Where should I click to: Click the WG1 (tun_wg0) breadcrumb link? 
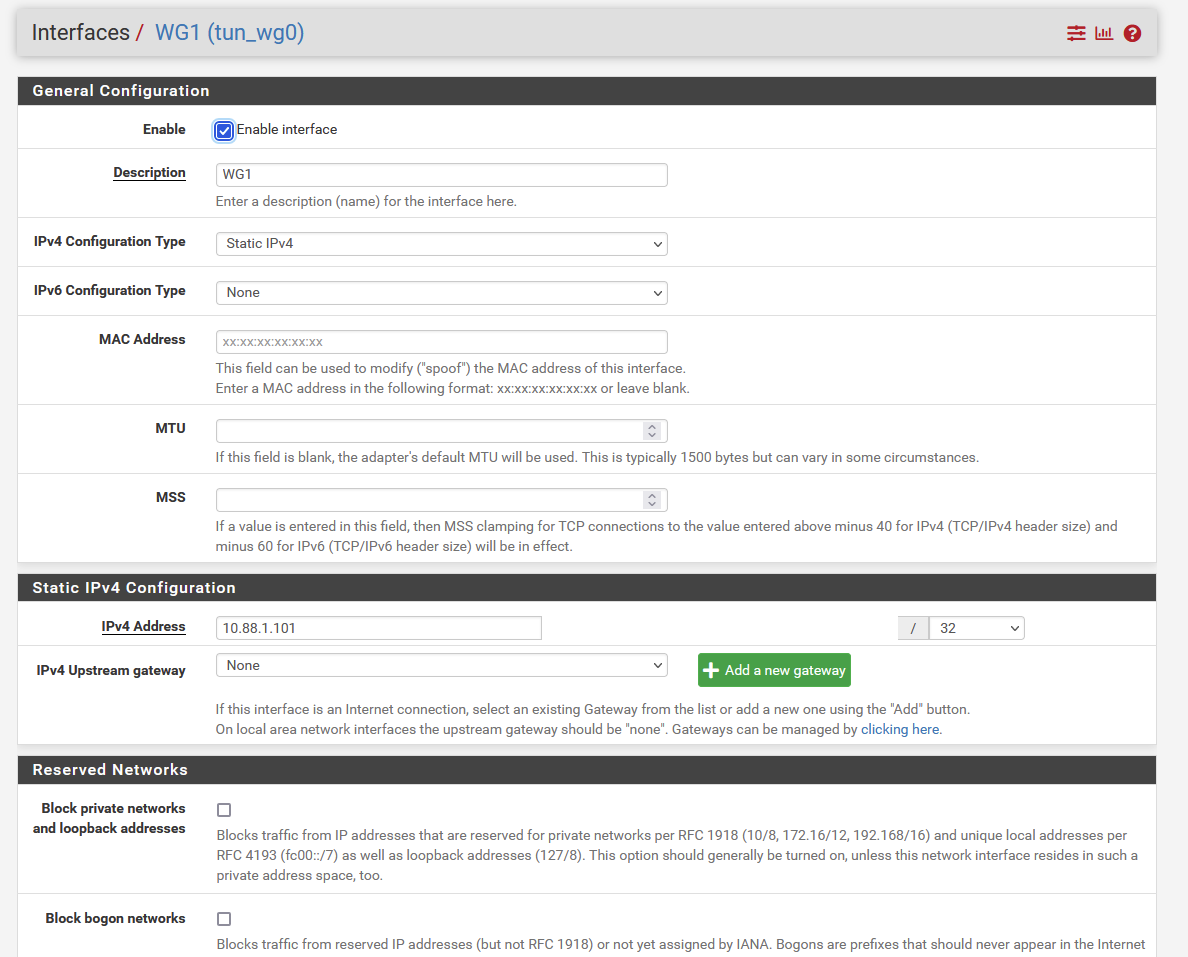coord(229,33)
